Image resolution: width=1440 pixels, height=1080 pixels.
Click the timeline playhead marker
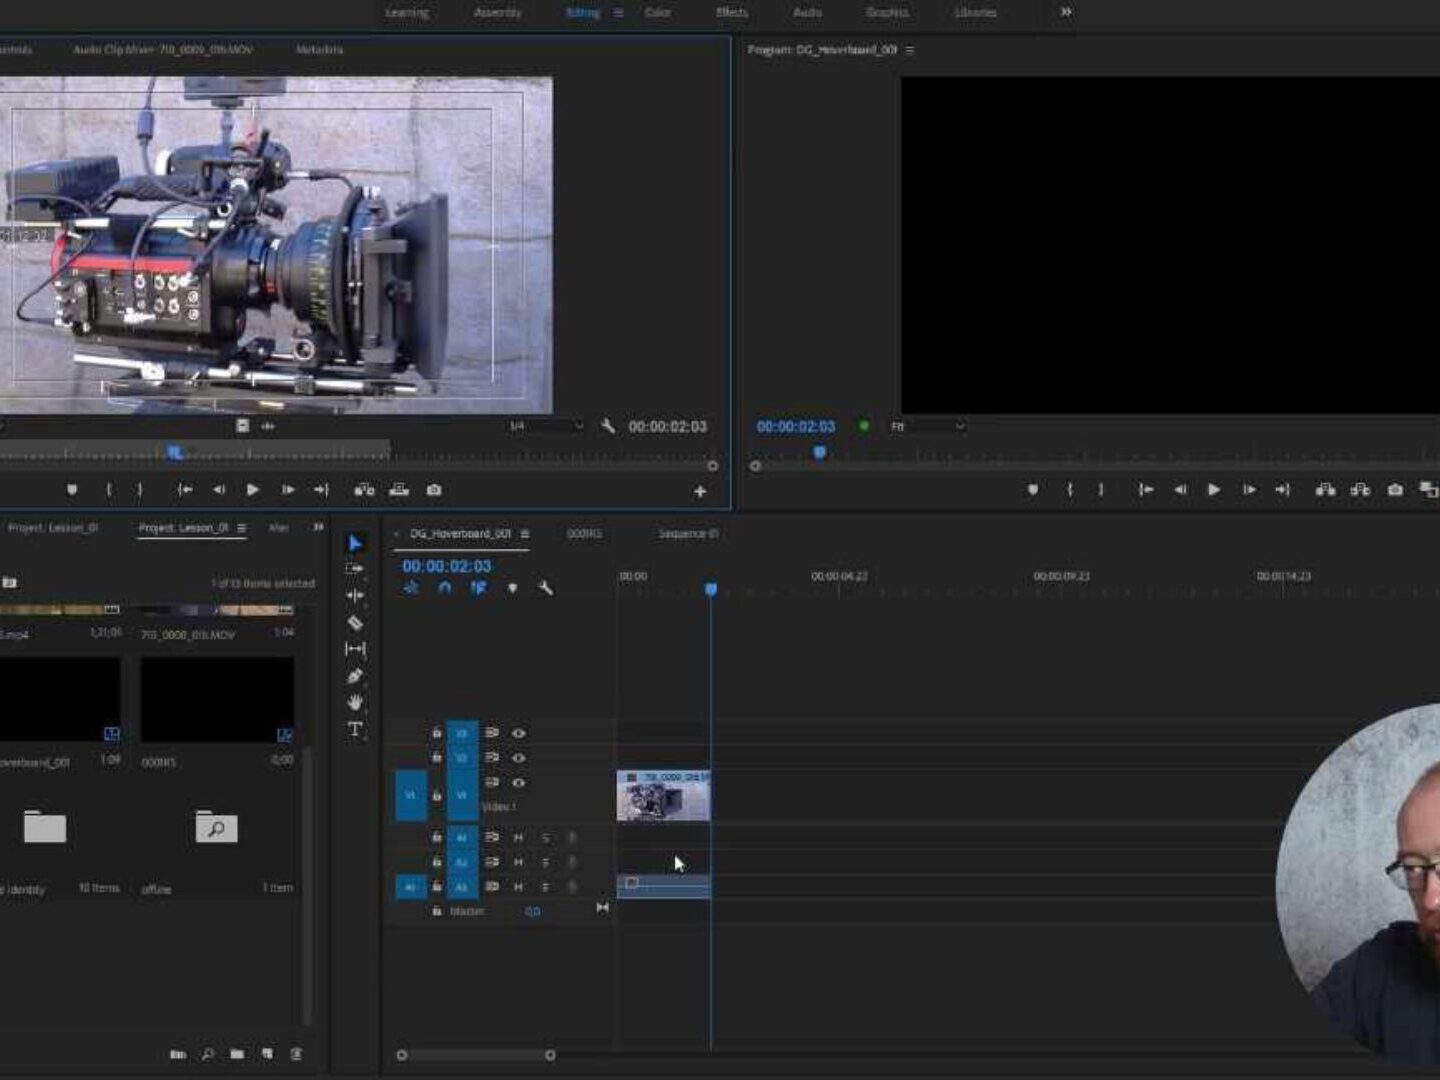711,589
